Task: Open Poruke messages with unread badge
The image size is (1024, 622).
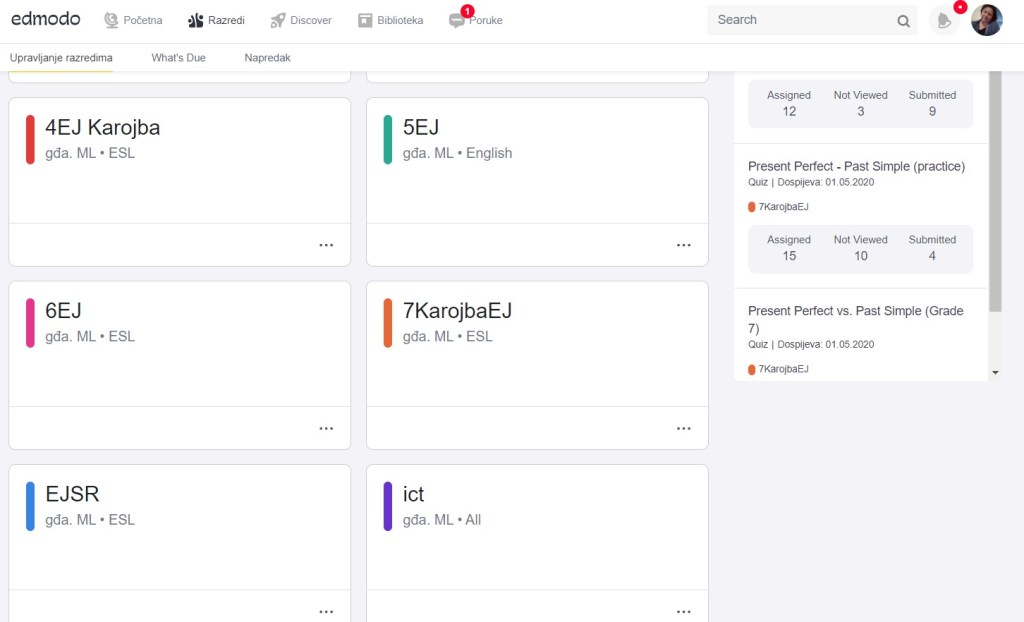Action: pos(458,20)
